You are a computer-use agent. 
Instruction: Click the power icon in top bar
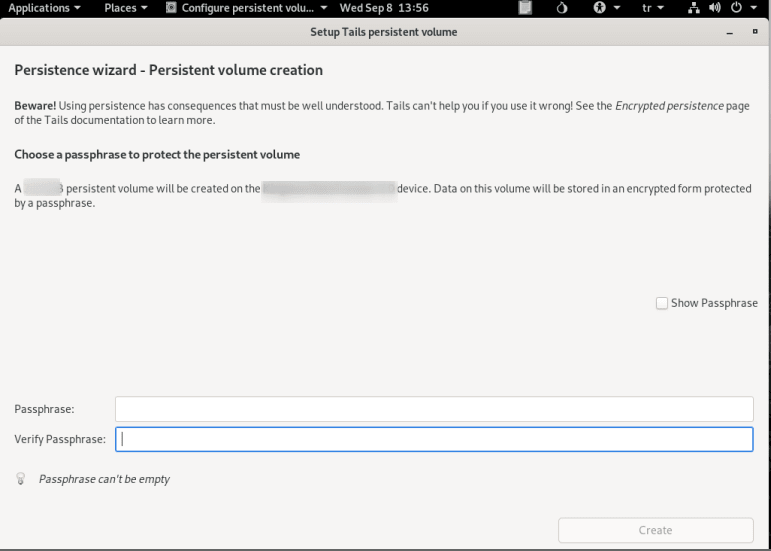tap(738, 9)
